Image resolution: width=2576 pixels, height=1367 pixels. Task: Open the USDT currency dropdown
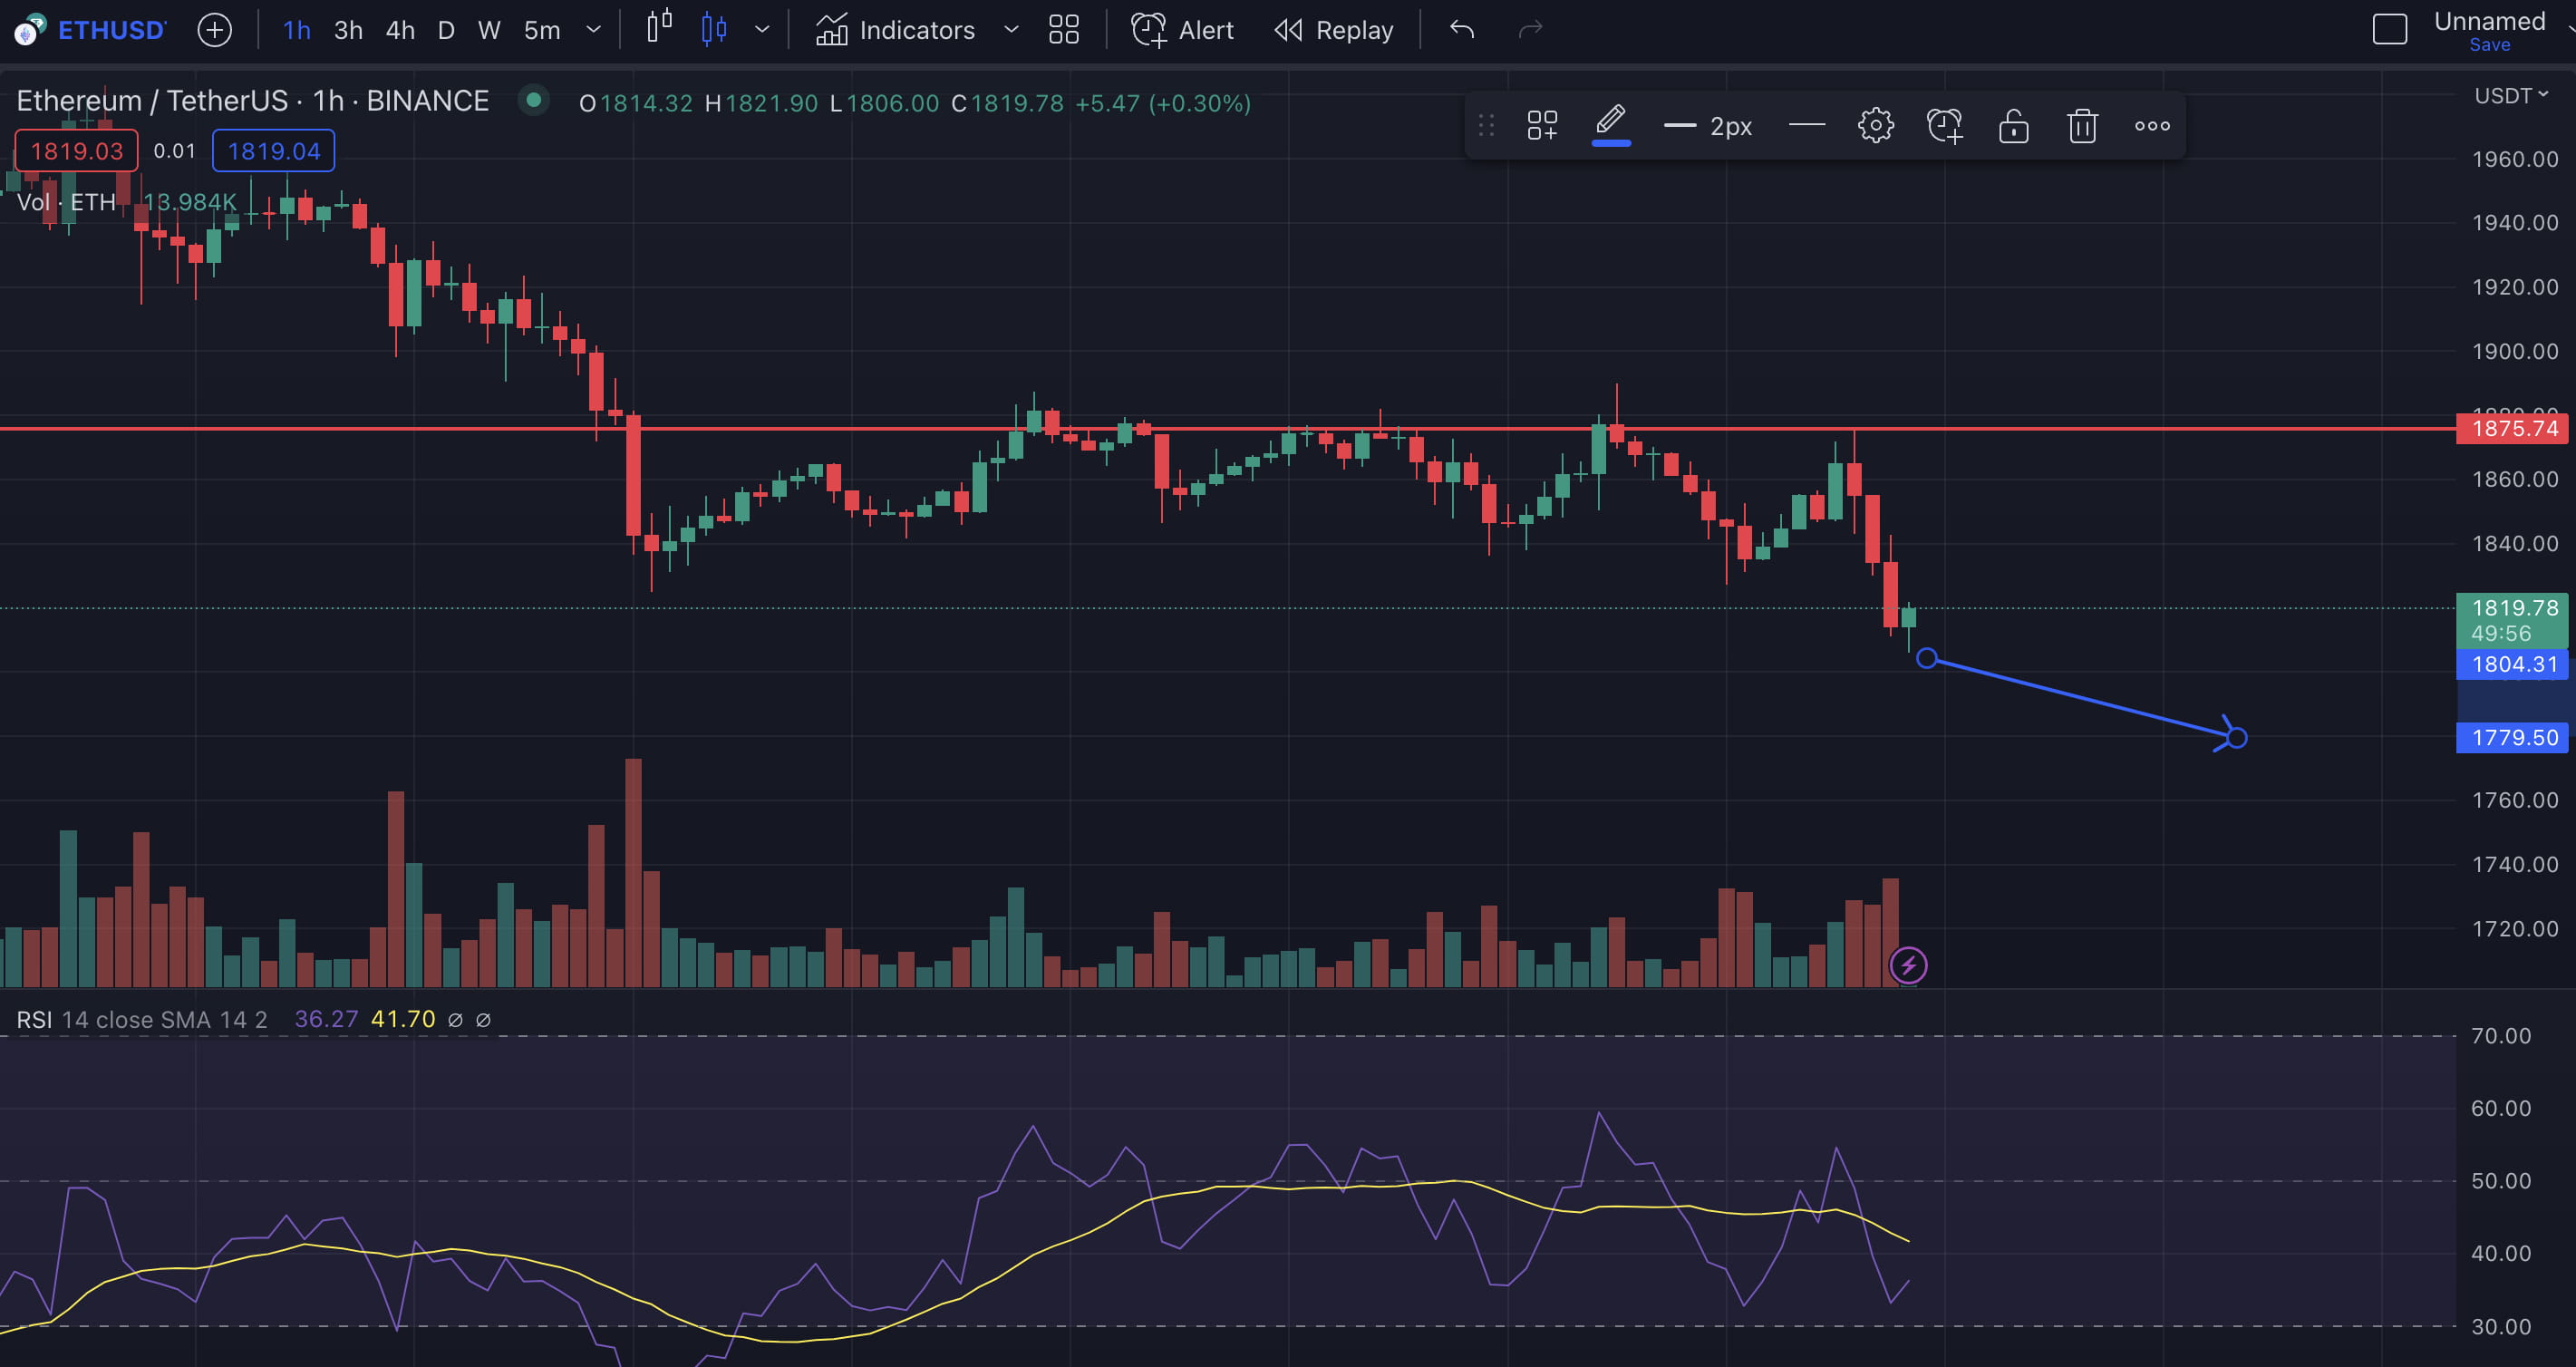click(2510, 96)
